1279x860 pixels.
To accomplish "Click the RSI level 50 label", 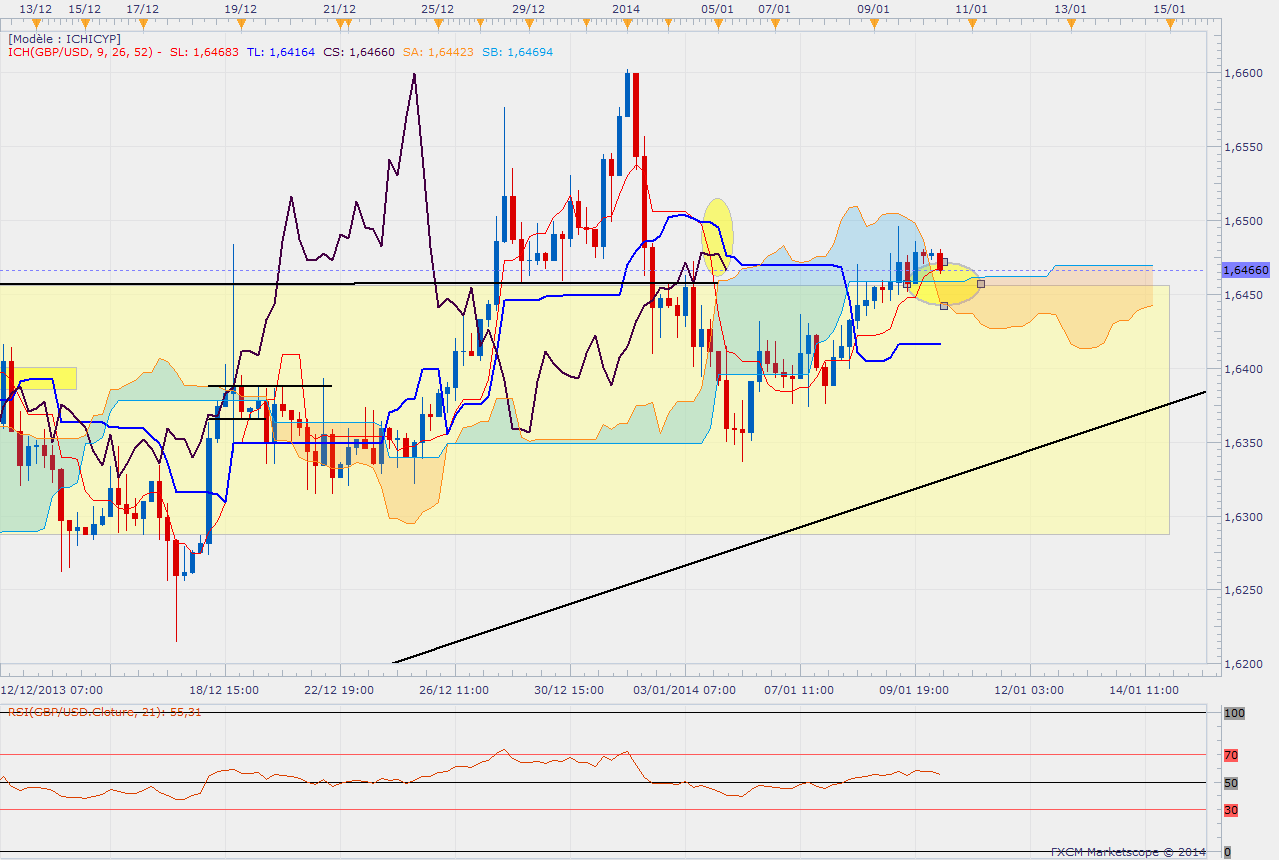I will tap(1231, 782).
